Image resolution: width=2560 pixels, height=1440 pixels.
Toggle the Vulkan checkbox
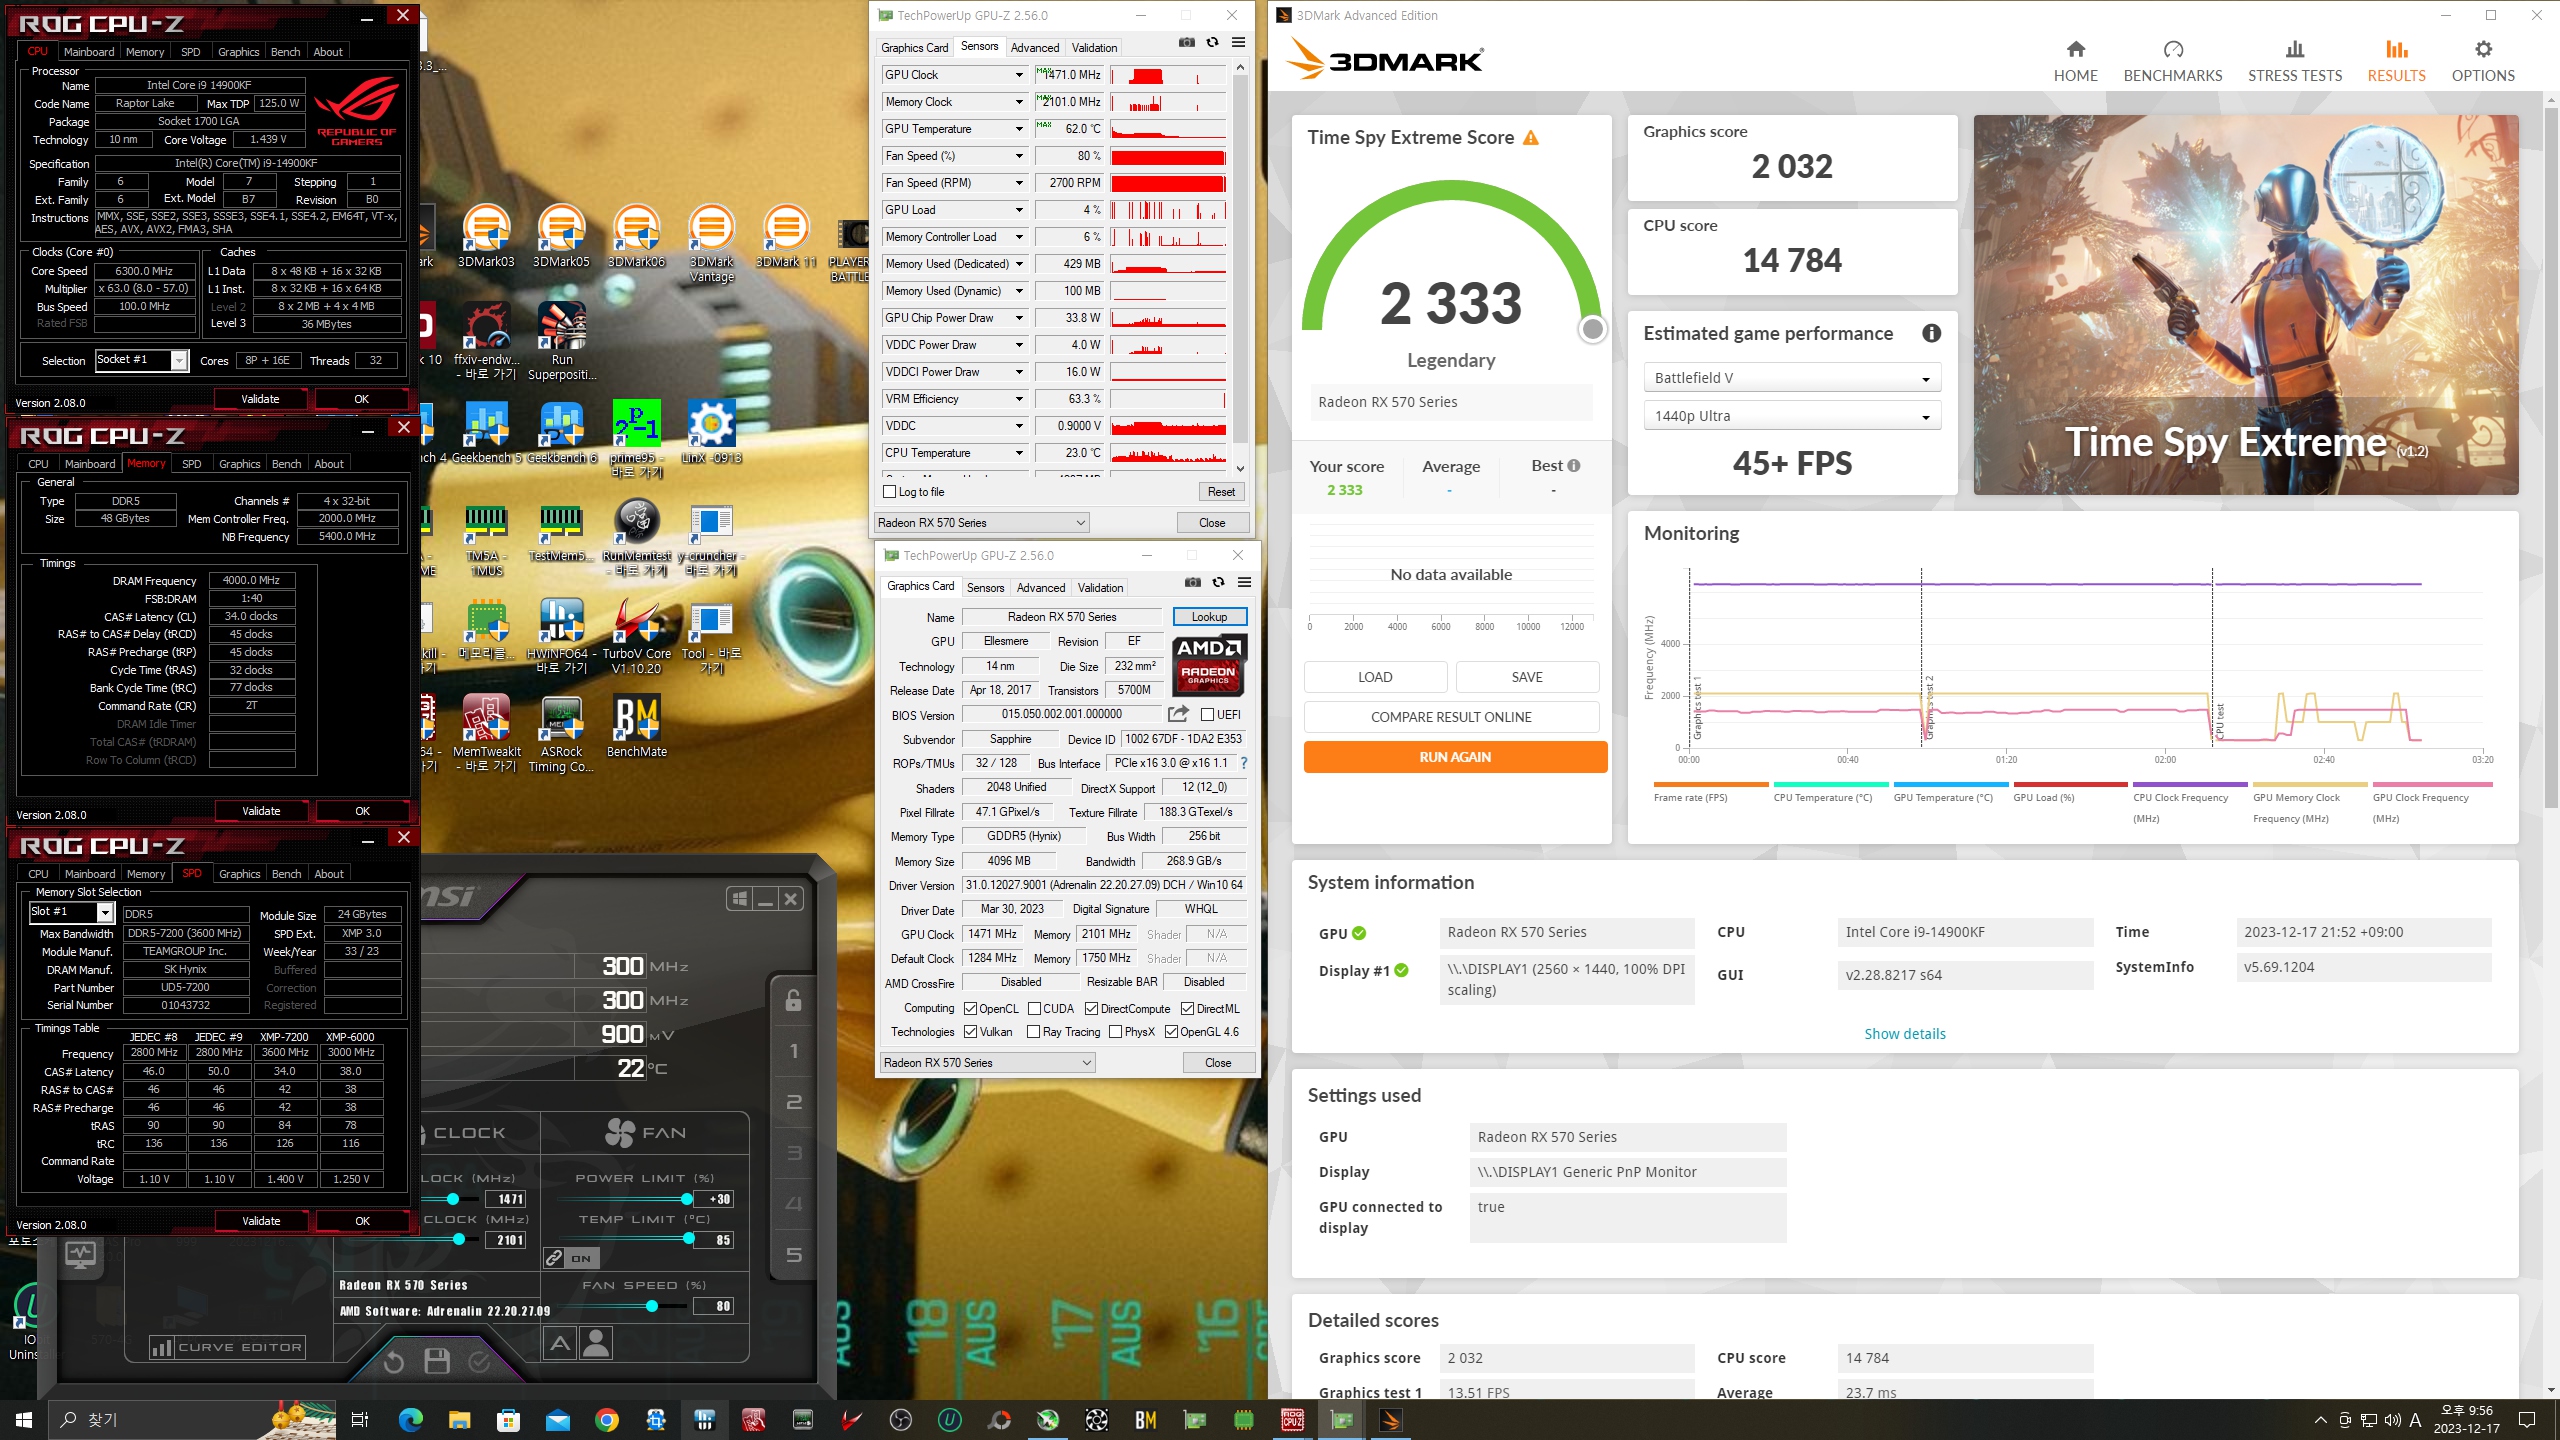pos(970,1032)
